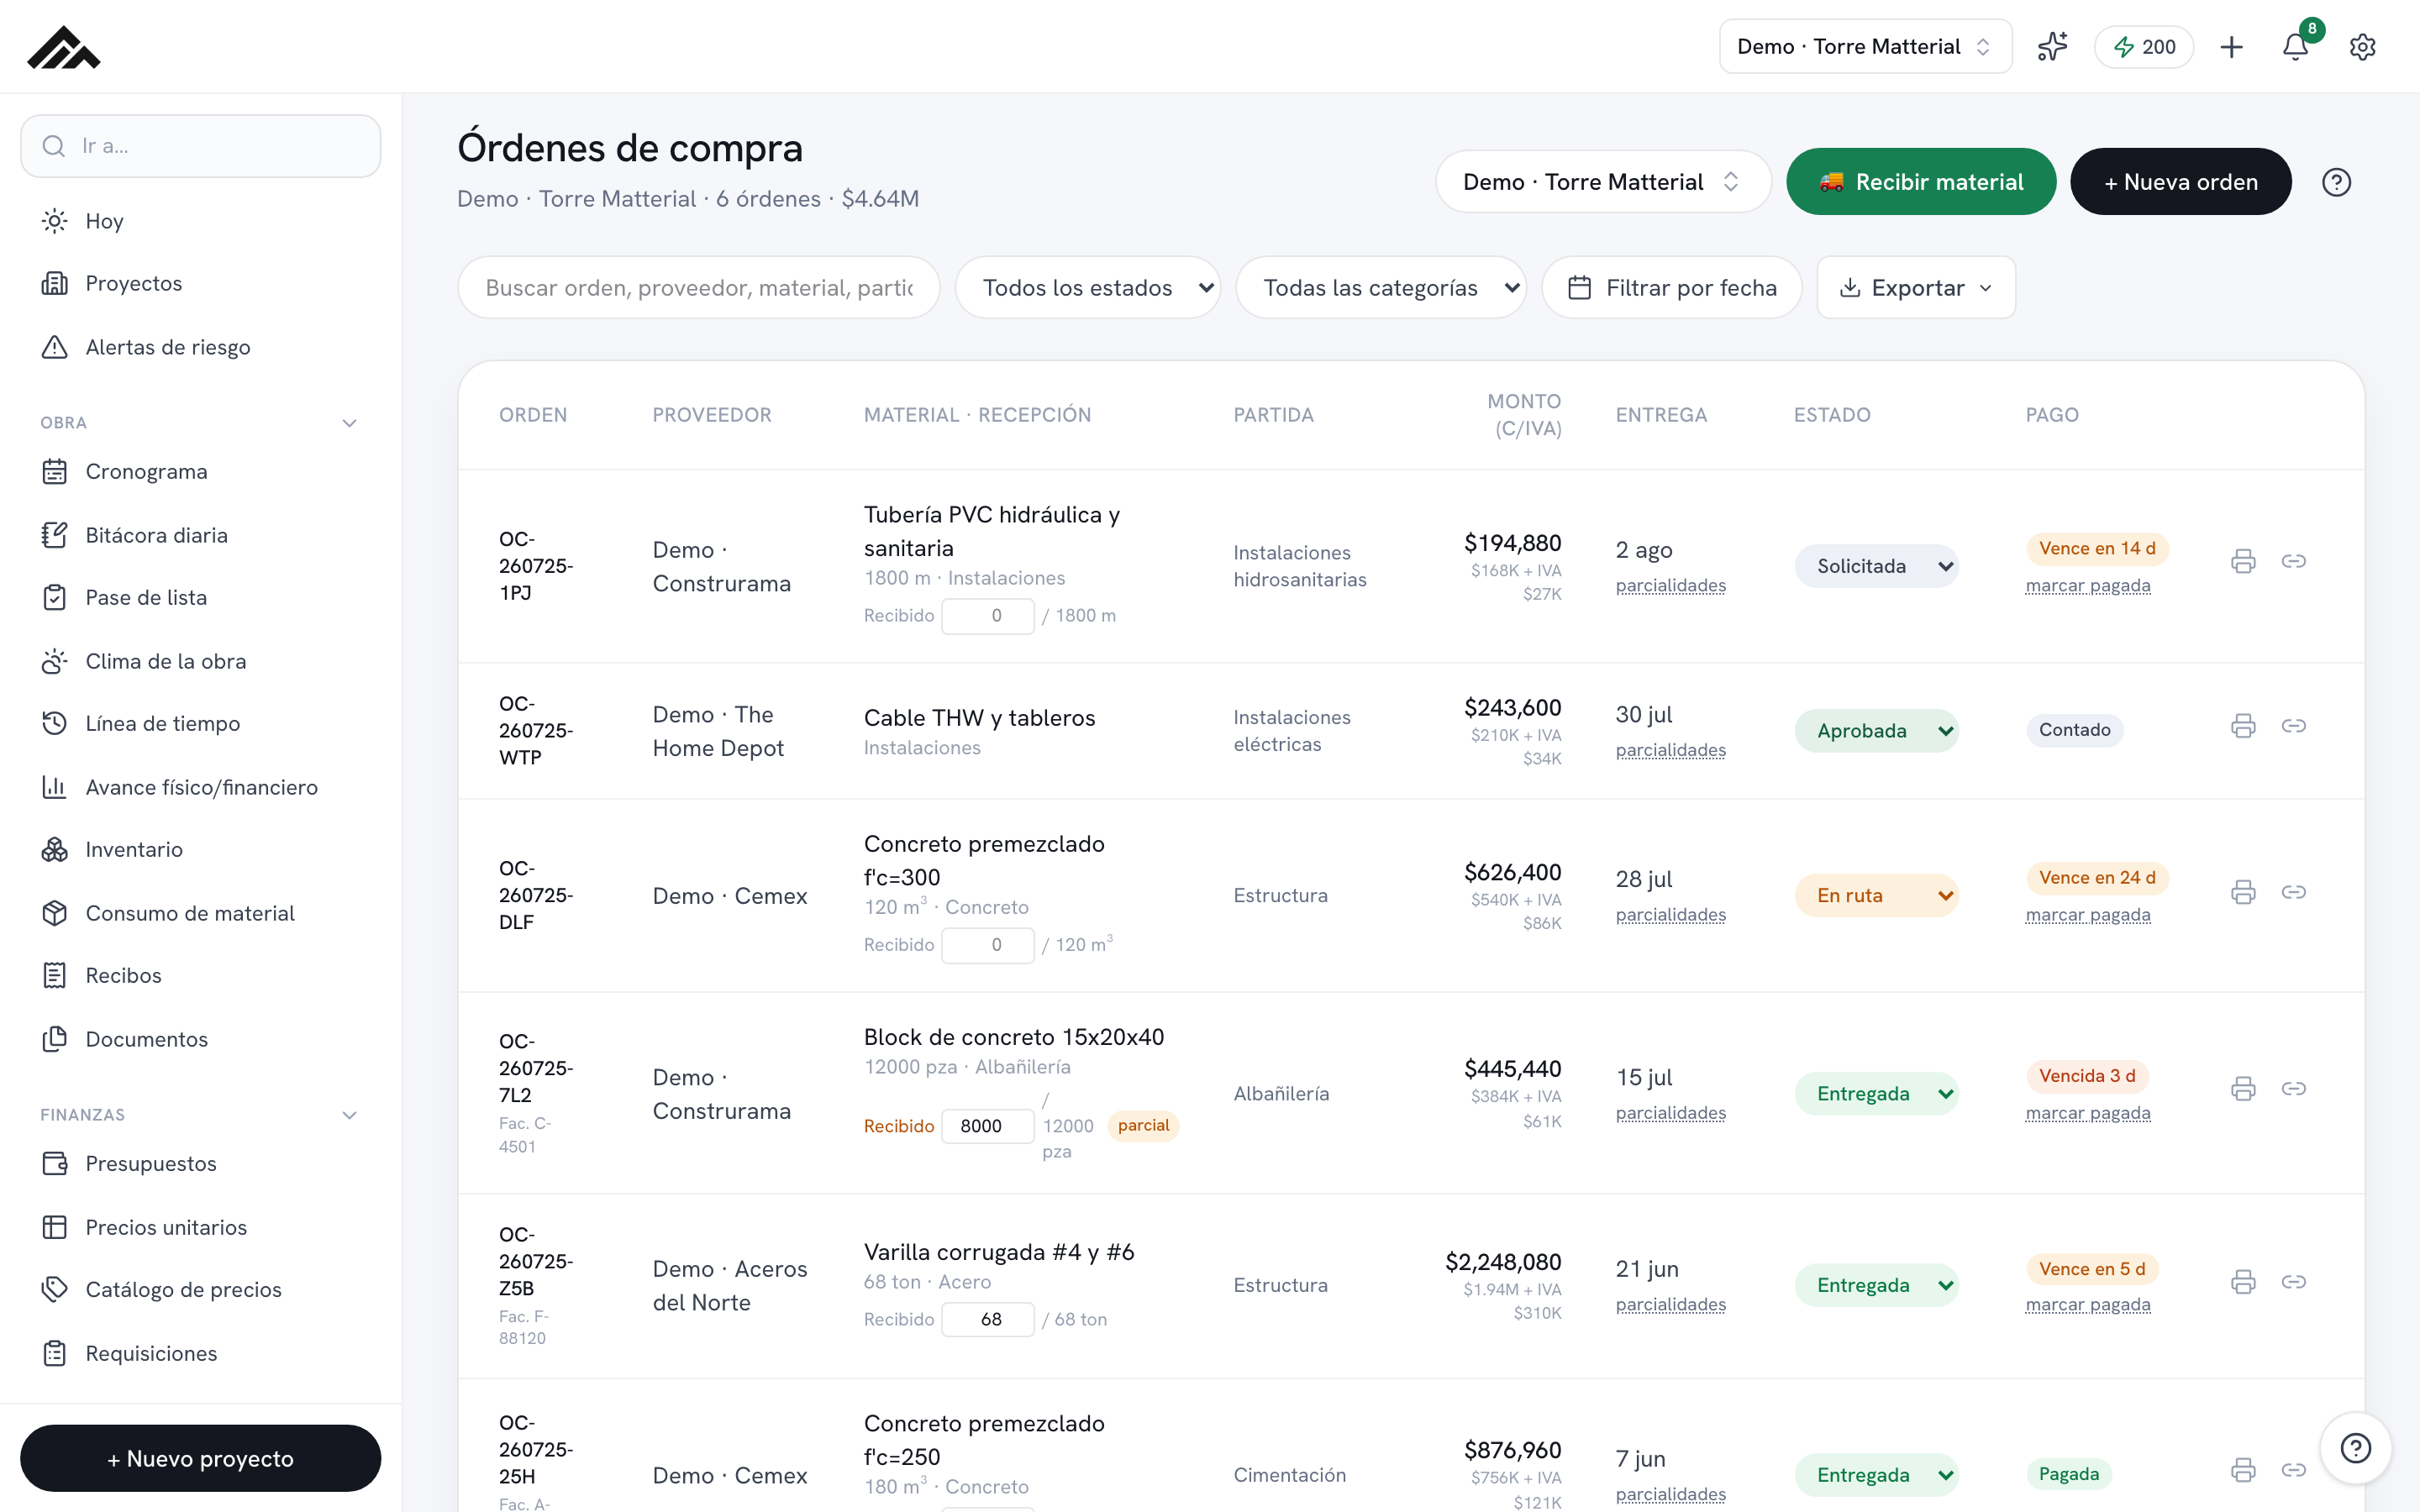The height and width of the screenshot is (1512, 2420).
Task: Open top bar Demo · Torre Matterial selector
Action: pos(1865,47)
